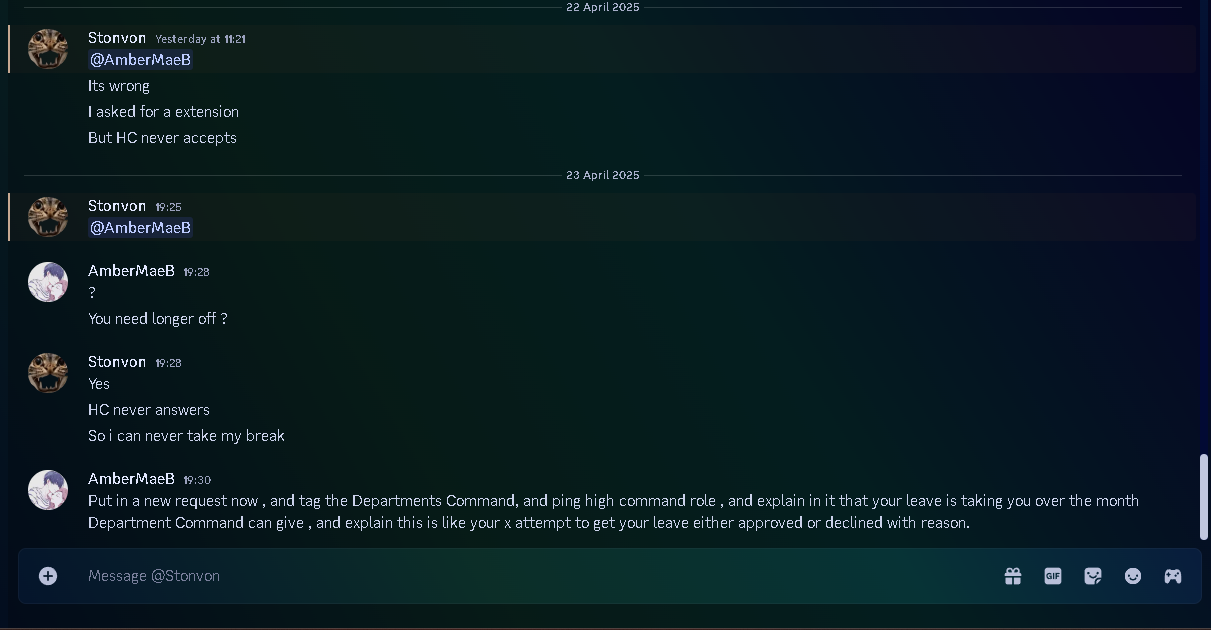Image resolution: width=1211 pixels, height=630 pixels.
Task: Open the GIF picker
Action: tap(1053, 576)
